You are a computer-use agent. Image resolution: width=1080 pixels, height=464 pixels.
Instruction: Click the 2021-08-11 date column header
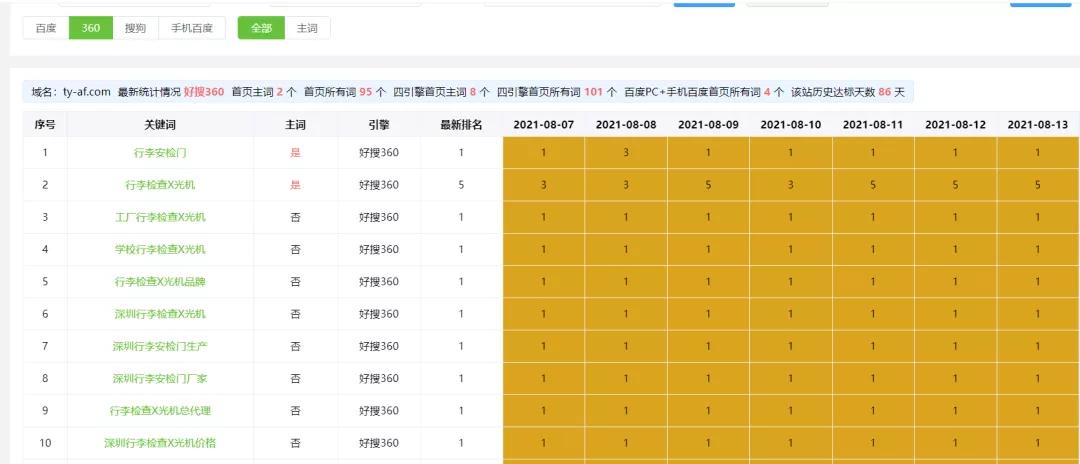coord(873,125)
